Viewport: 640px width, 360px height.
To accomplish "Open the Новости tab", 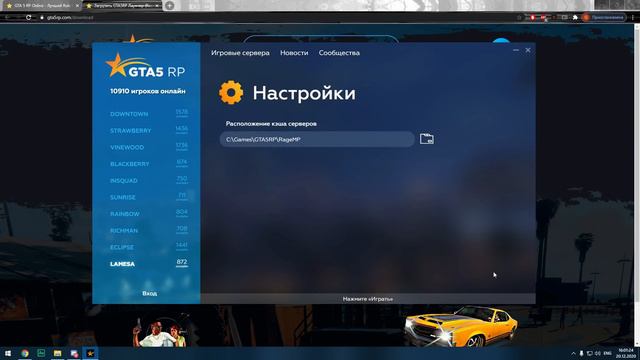I will click(x=294, y=53).
